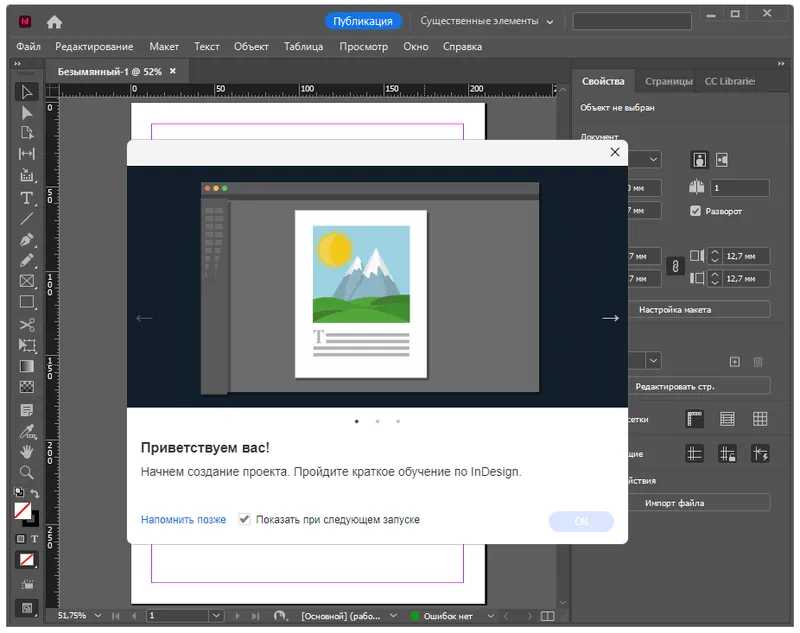Select the Direct Selection tool
This screenshot has height=633, width=800.
pos(27,113)
